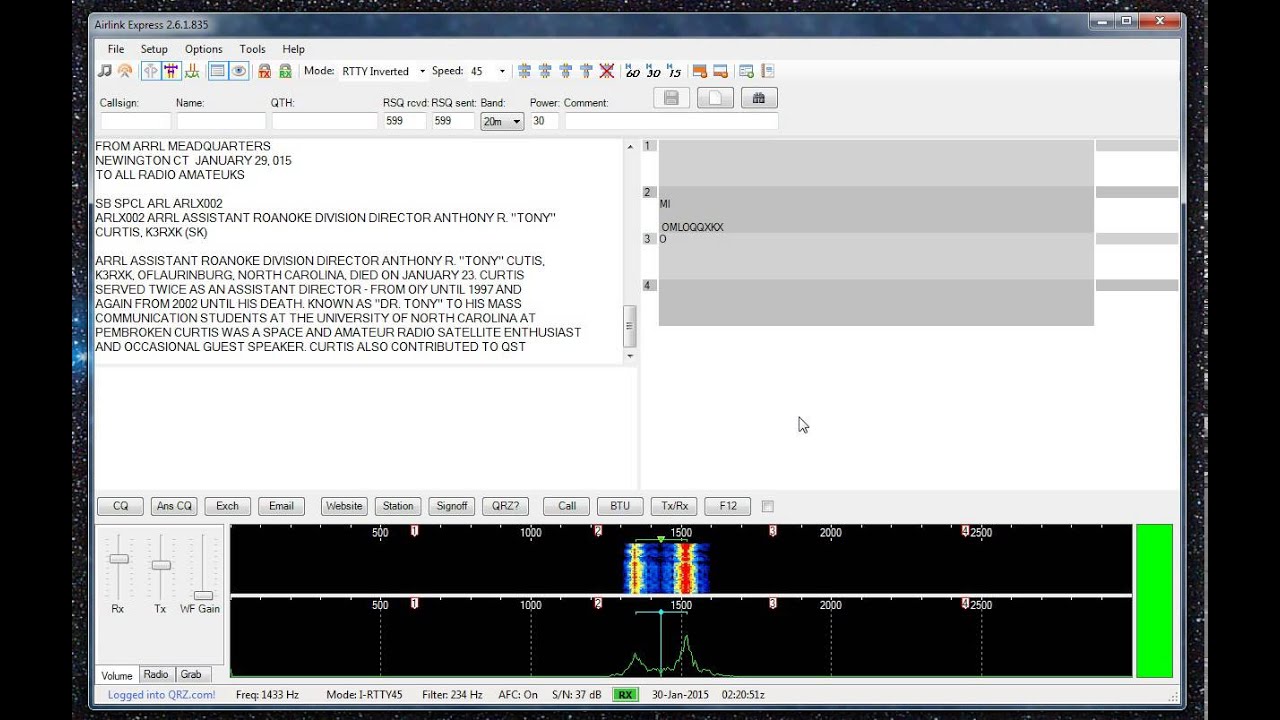Click the first channel marker toolbar icon
The width and height of the screenshot is (1280, 720).
pos(524,71)
